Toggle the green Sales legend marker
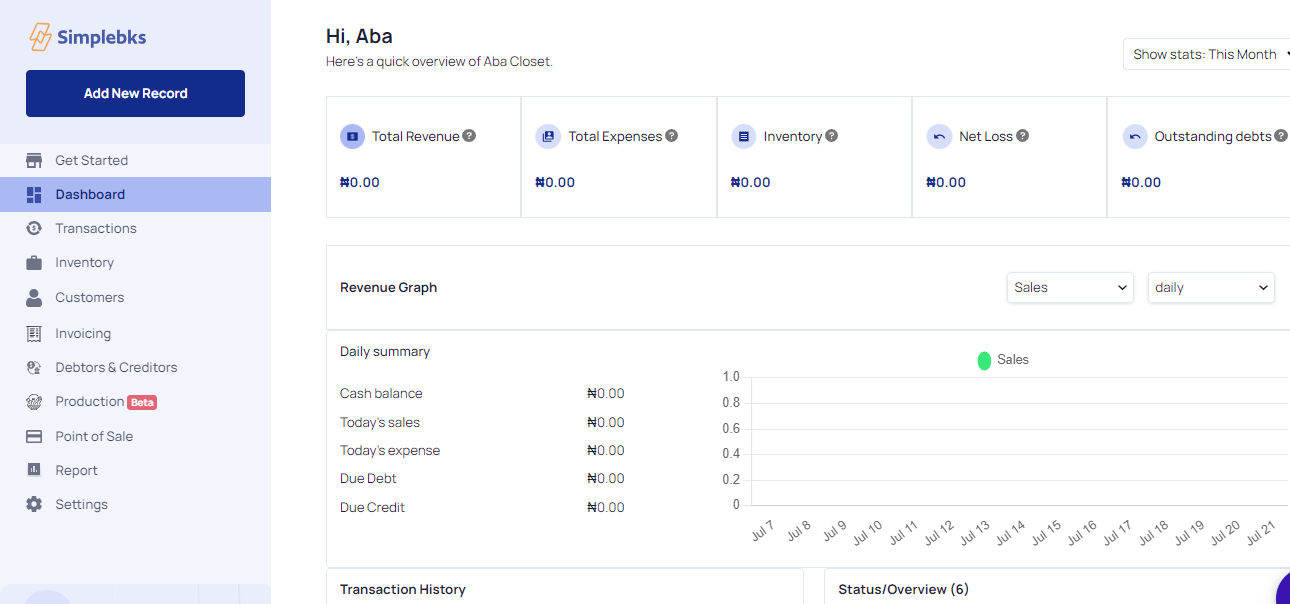 984,360
